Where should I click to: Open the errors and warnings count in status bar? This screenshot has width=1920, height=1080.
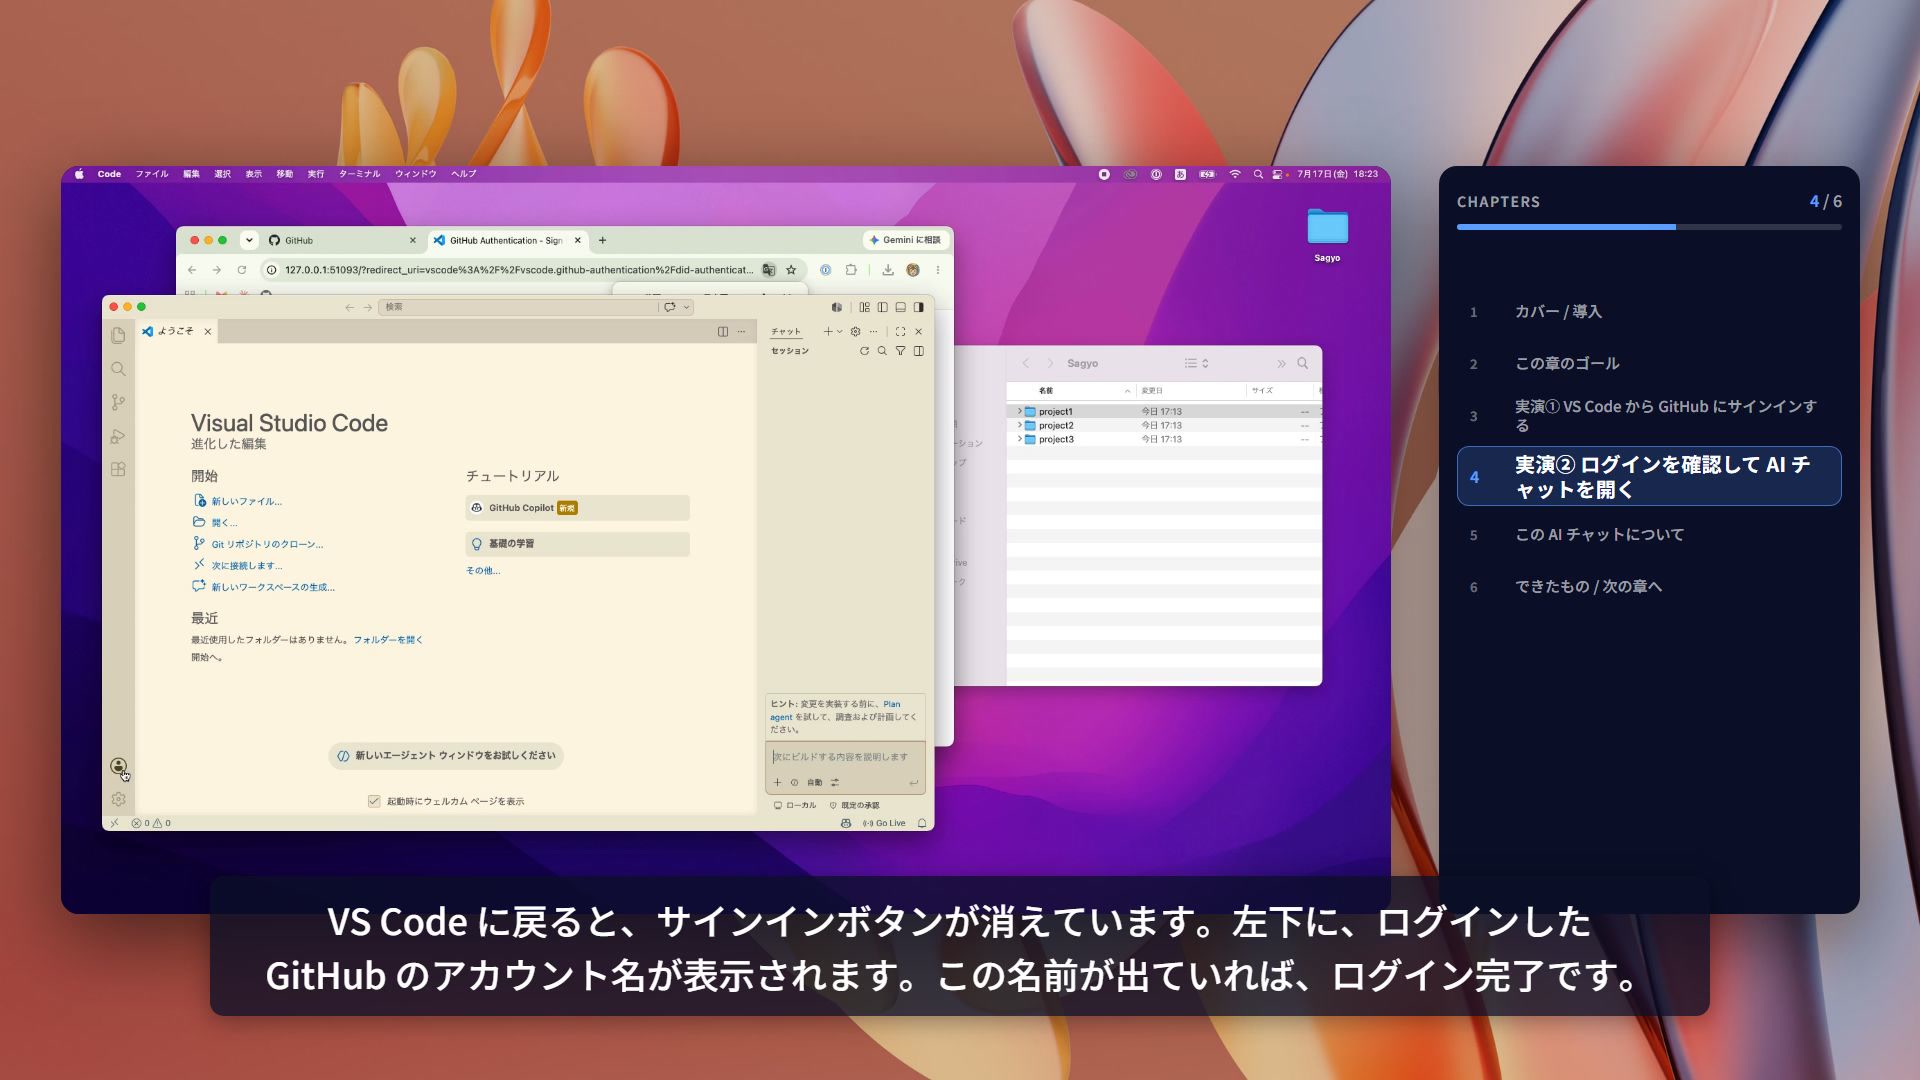(x=151, y=823)
